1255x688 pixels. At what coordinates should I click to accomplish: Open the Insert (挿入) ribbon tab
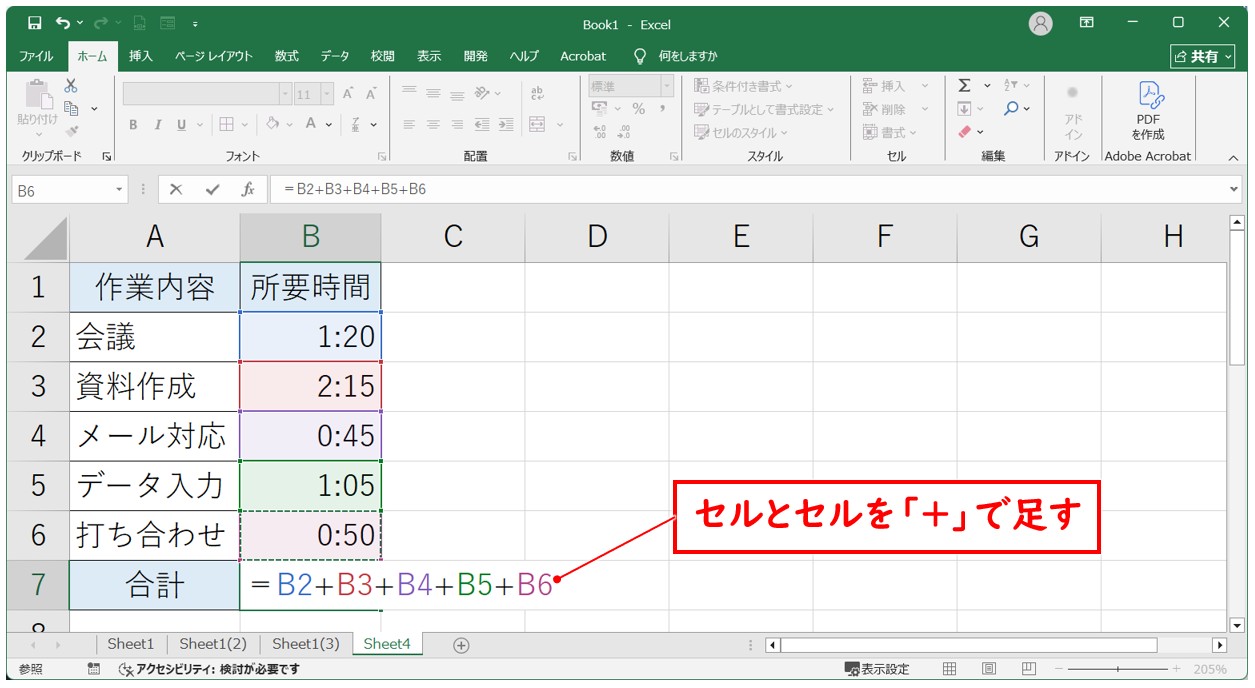point(141,56)
